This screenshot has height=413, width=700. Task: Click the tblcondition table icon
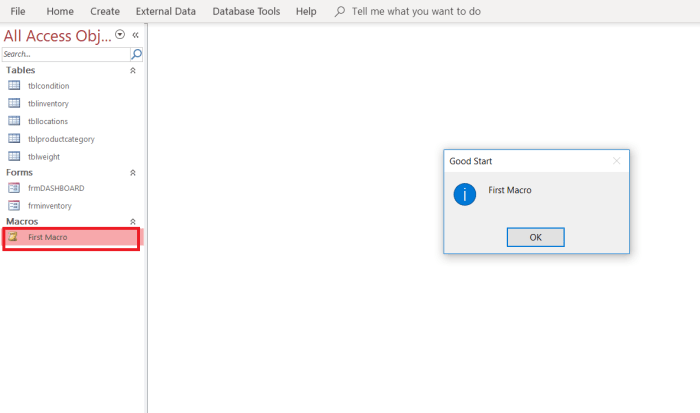tap(14, 85)
